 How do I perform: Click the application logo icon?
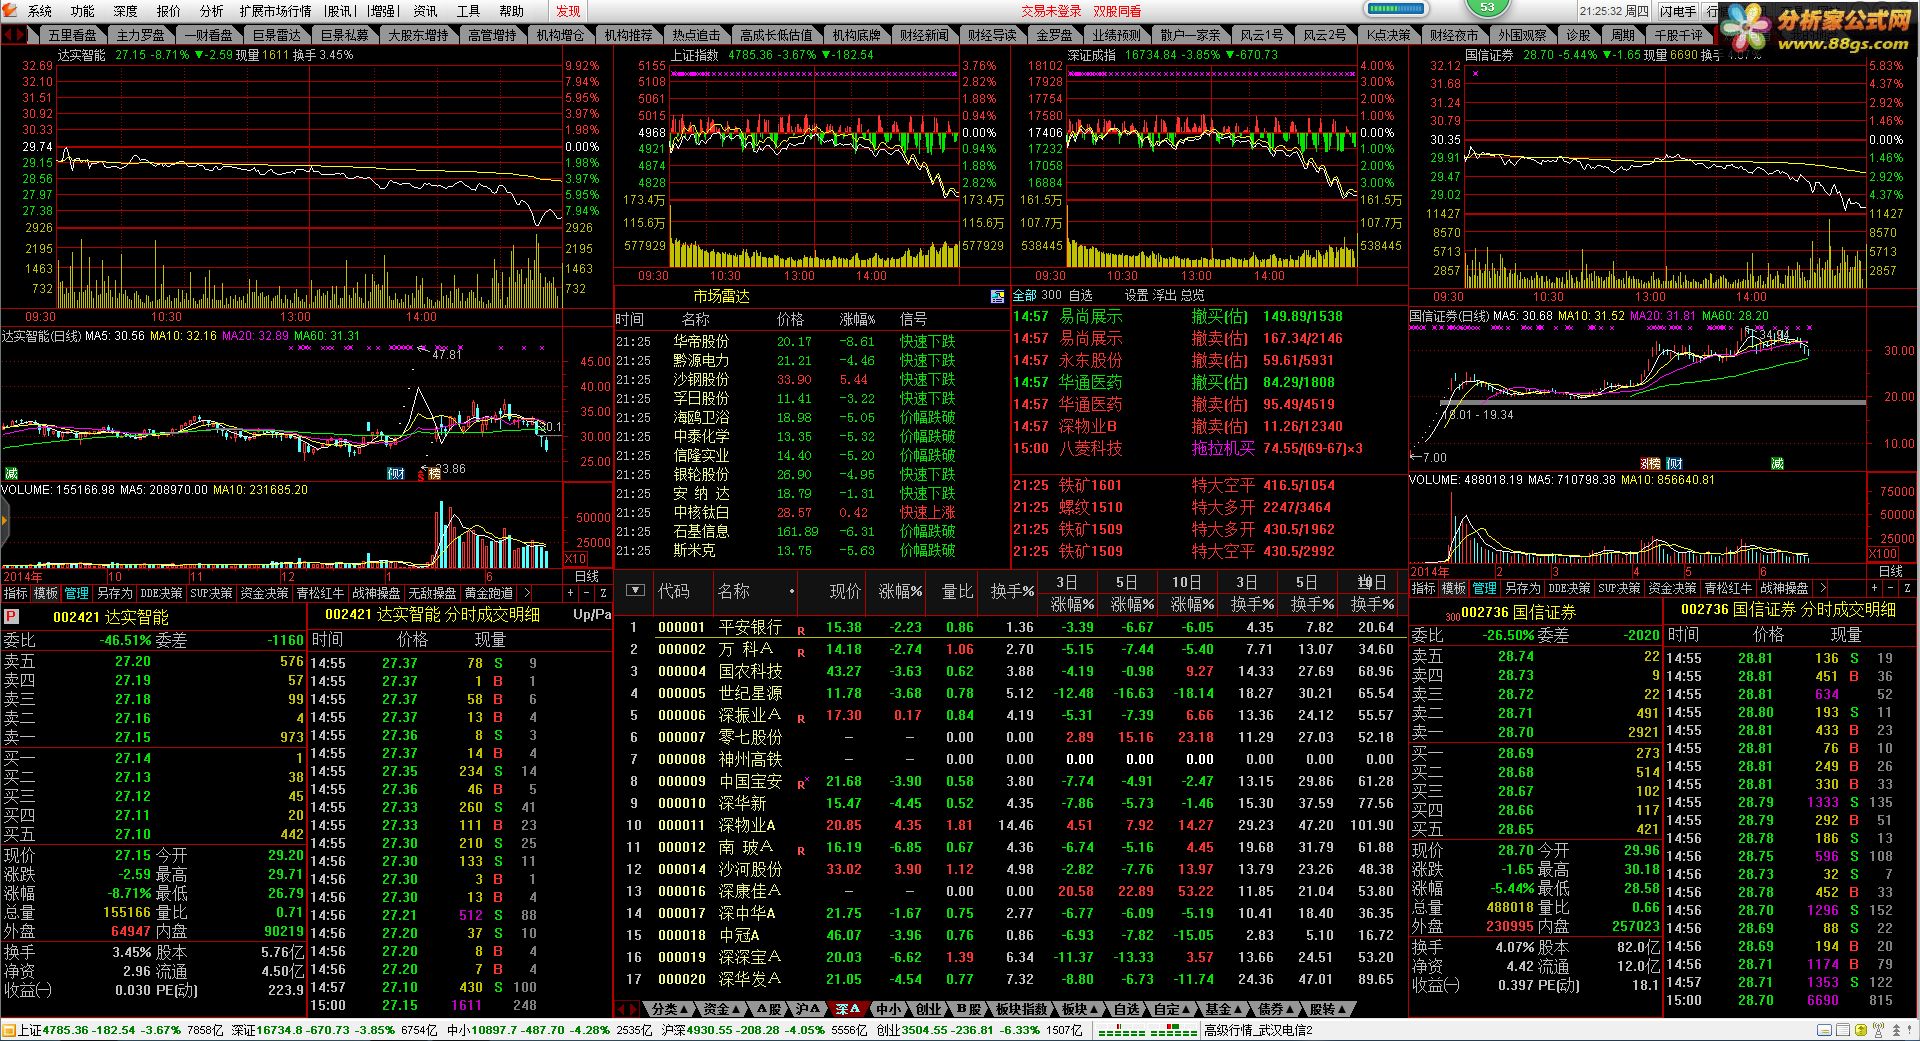[x=11, y=11]
